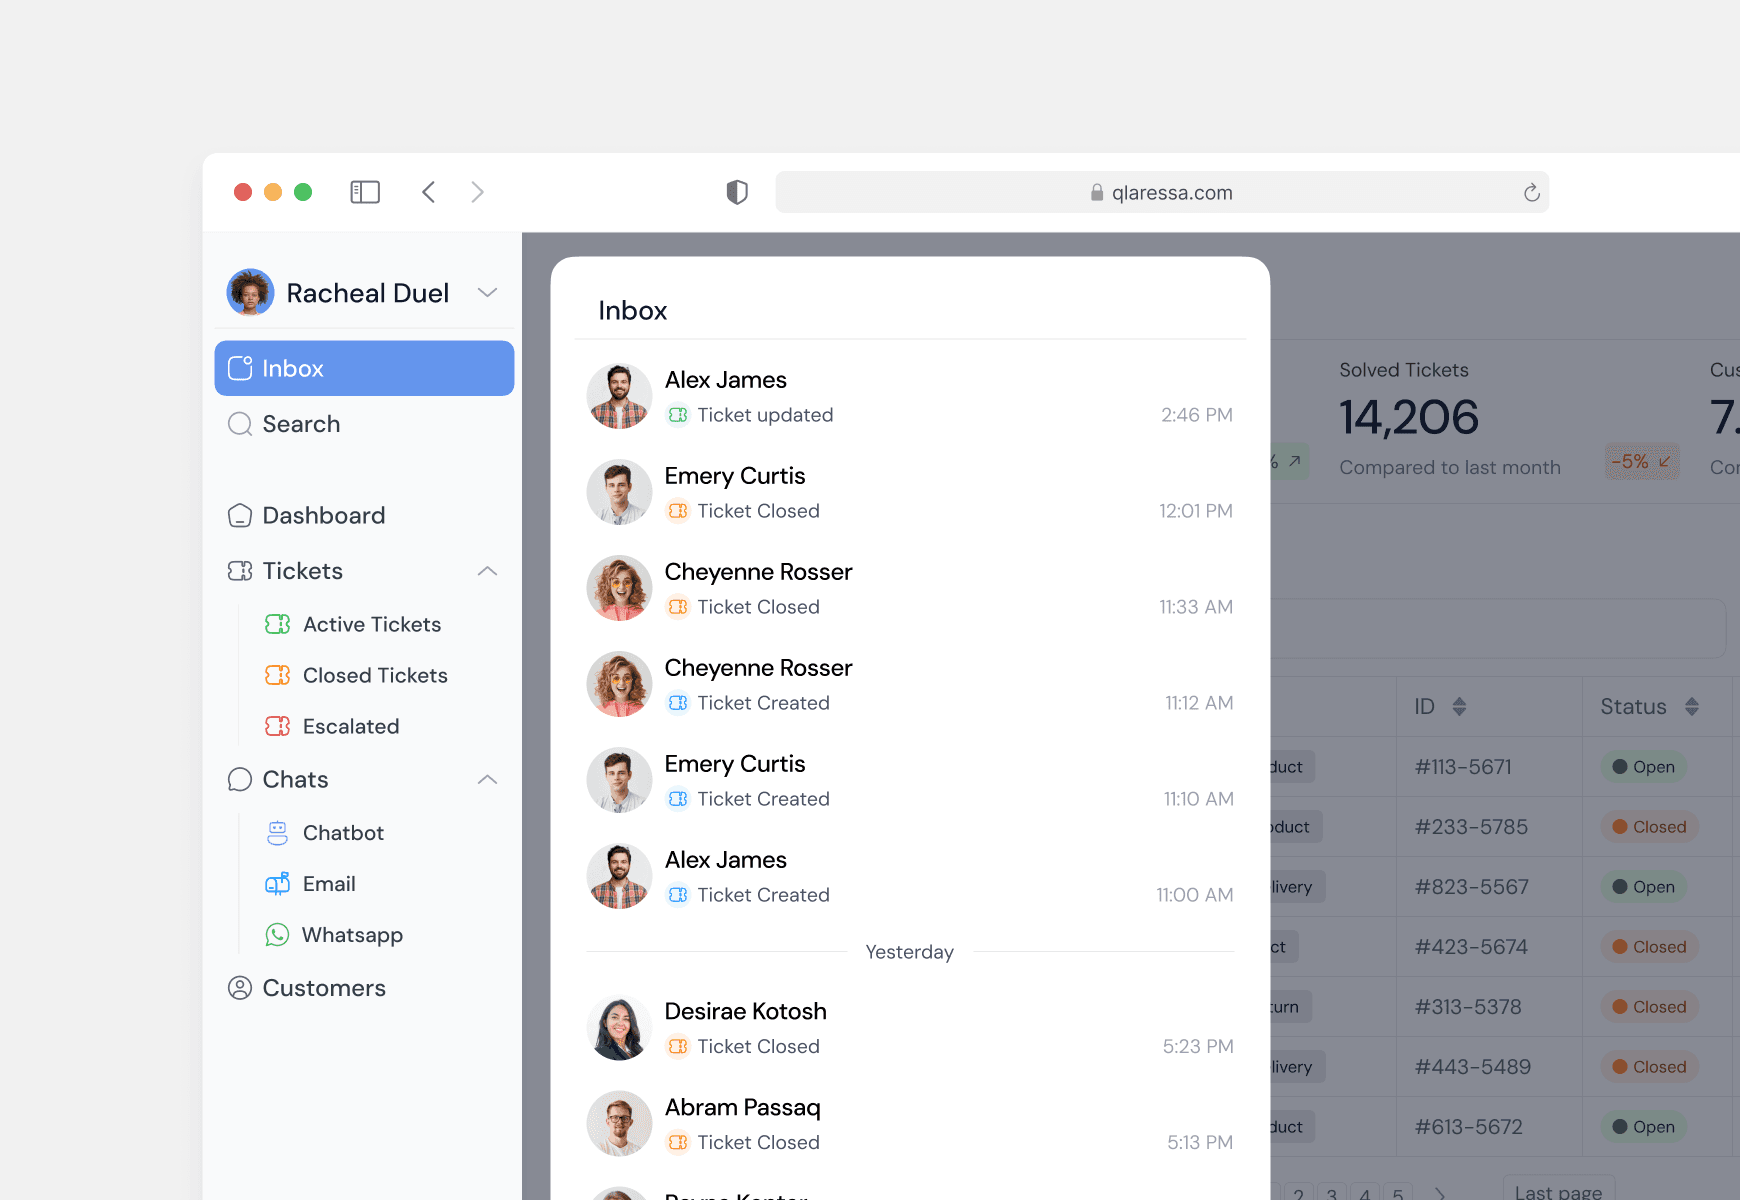Open Racheal Duel account dropdown chevron
1740x1200 pixels.
tap(487, 293)
